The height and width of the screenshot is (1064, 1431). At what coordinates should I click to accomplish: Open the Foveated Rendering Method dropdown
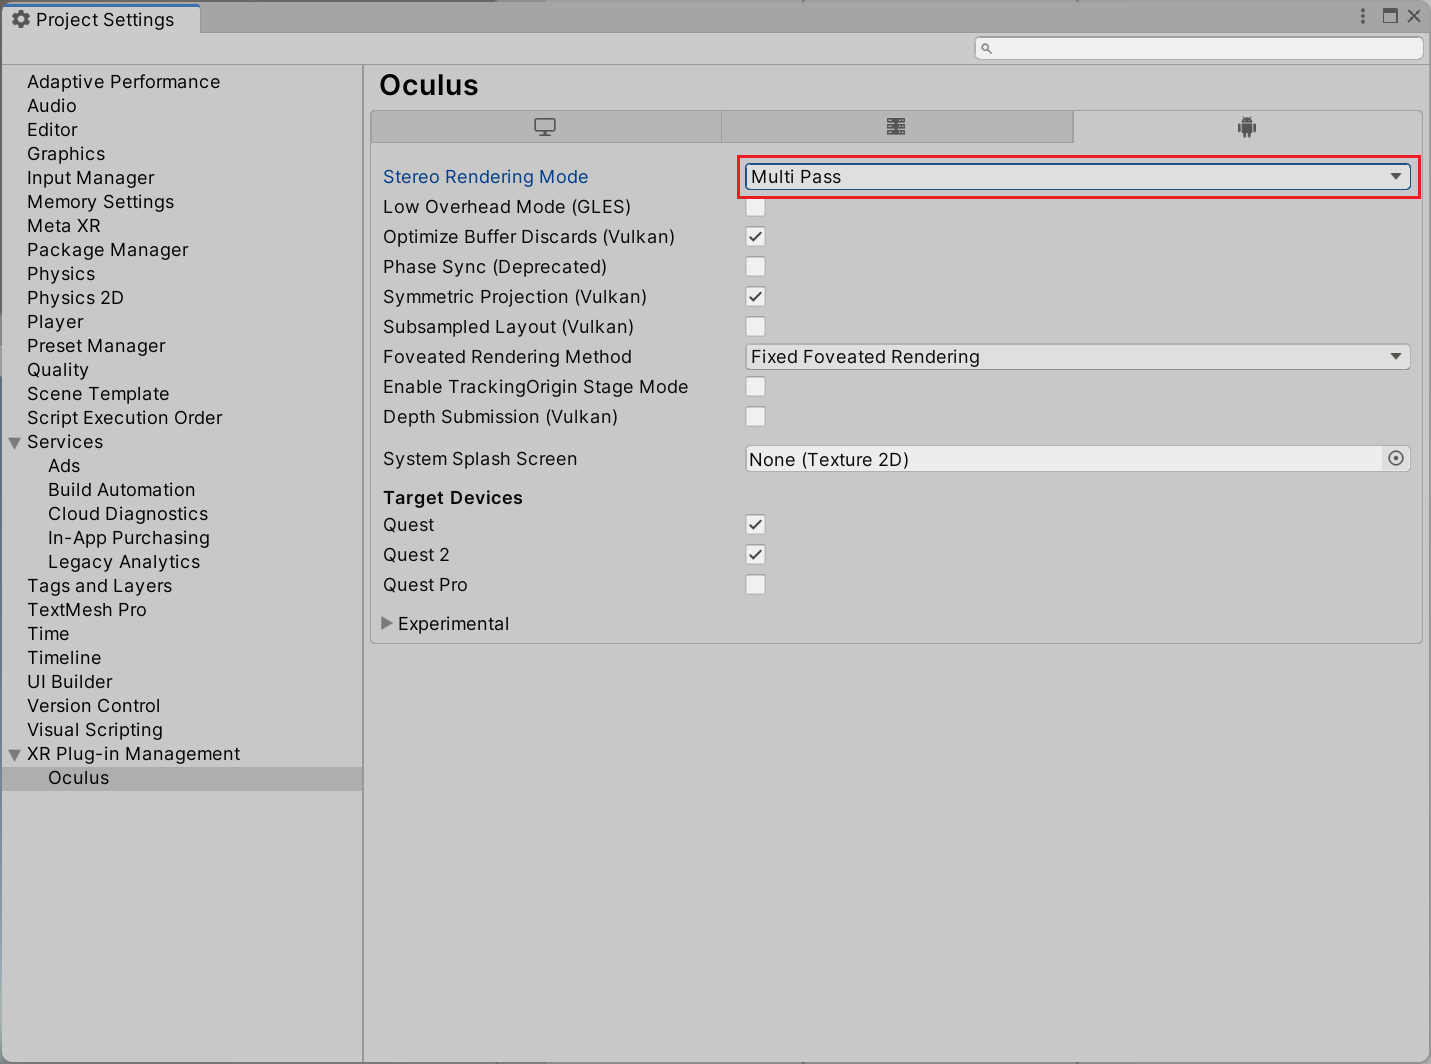coord(1078,357)
